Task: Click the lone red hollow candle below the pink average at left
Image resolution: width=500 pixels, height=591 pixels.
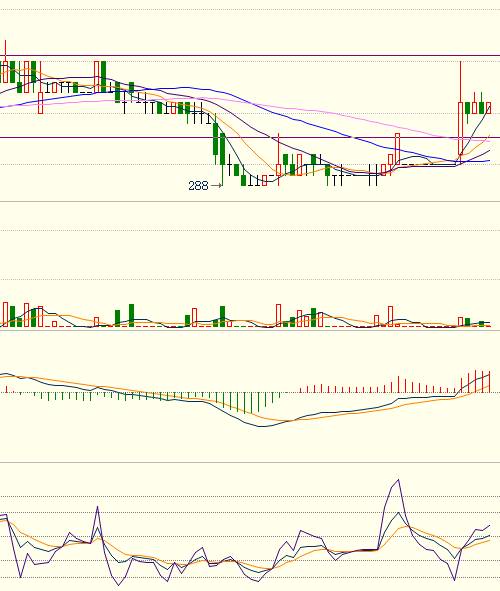Action: click(41, 103)
